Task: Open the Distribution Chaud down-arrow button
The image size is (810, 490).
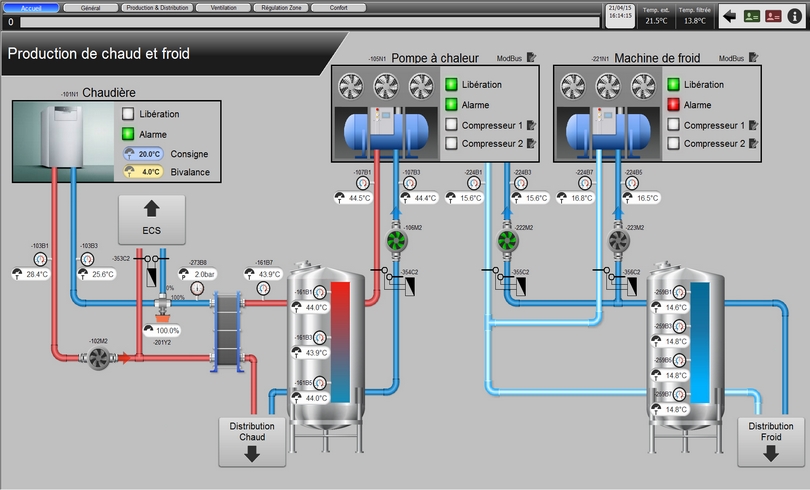Action: (252, 442)
